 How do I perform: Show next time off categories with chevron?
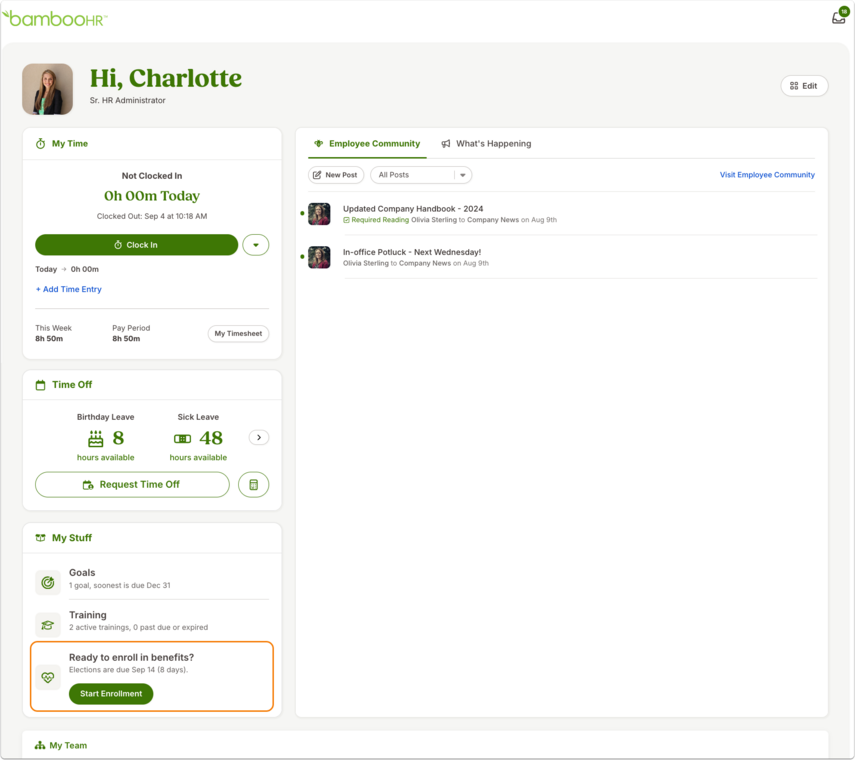coord(259,437)
